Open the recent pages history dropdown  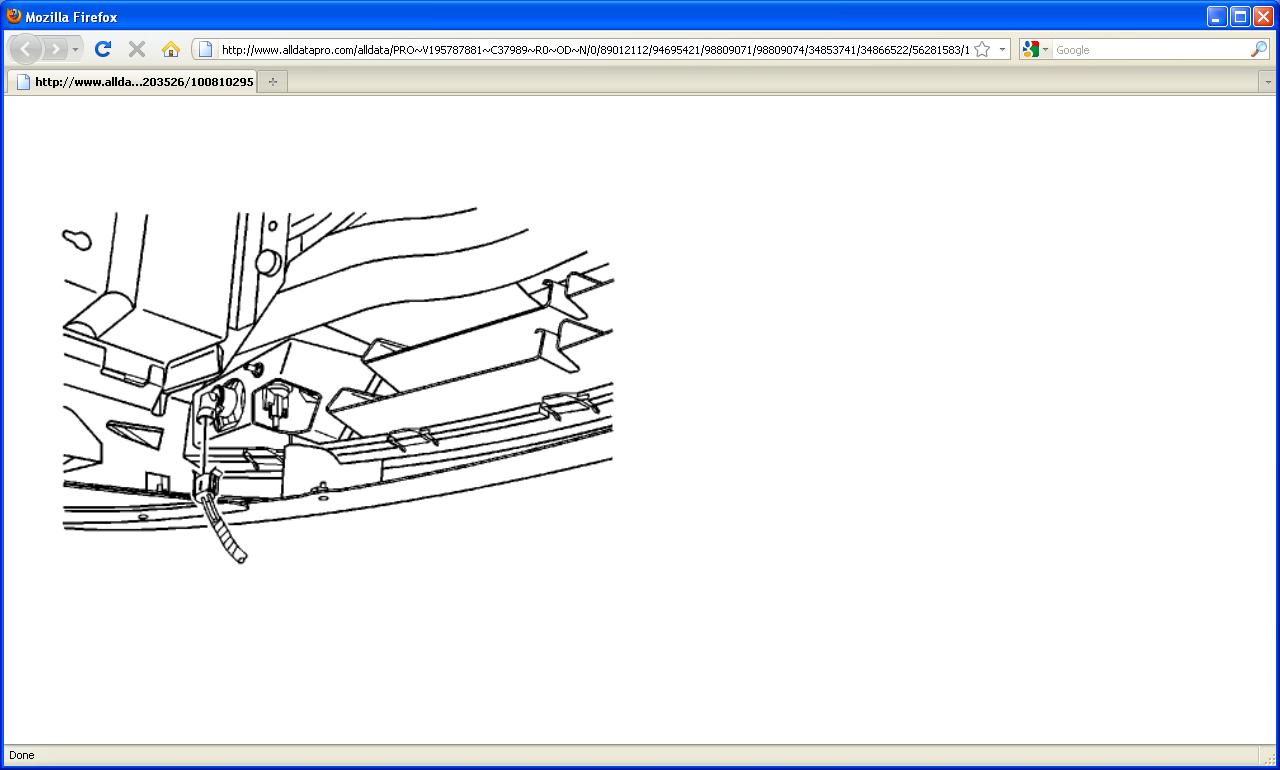[75, 49]
